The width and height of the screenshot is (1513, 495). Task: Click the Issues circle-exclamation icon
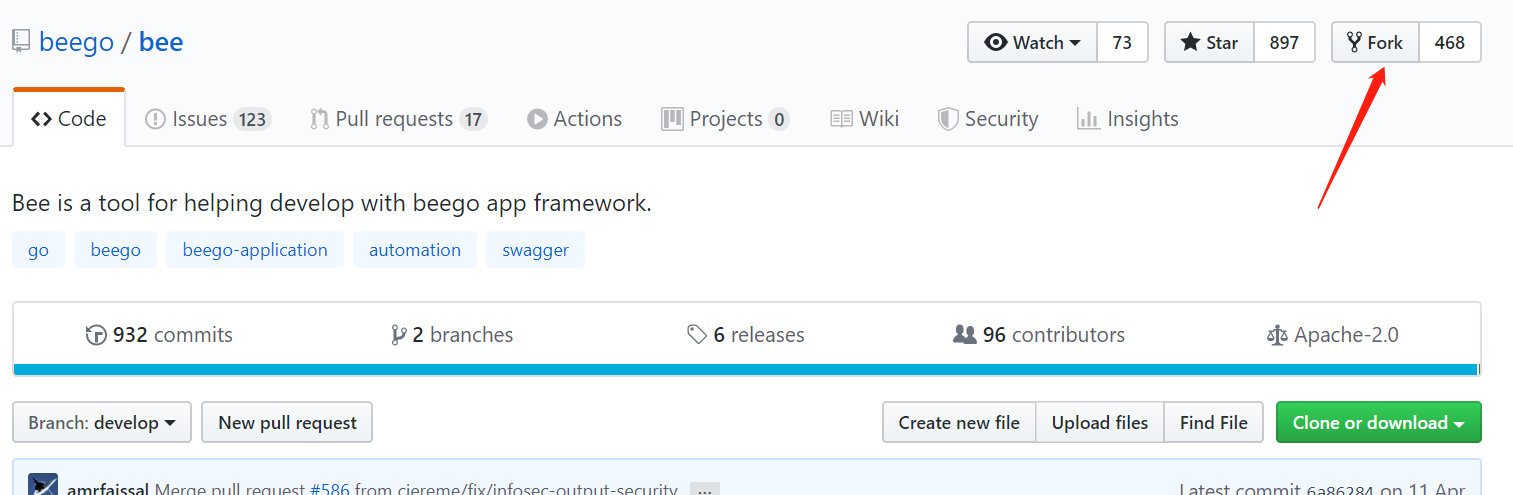click(155, 119)
